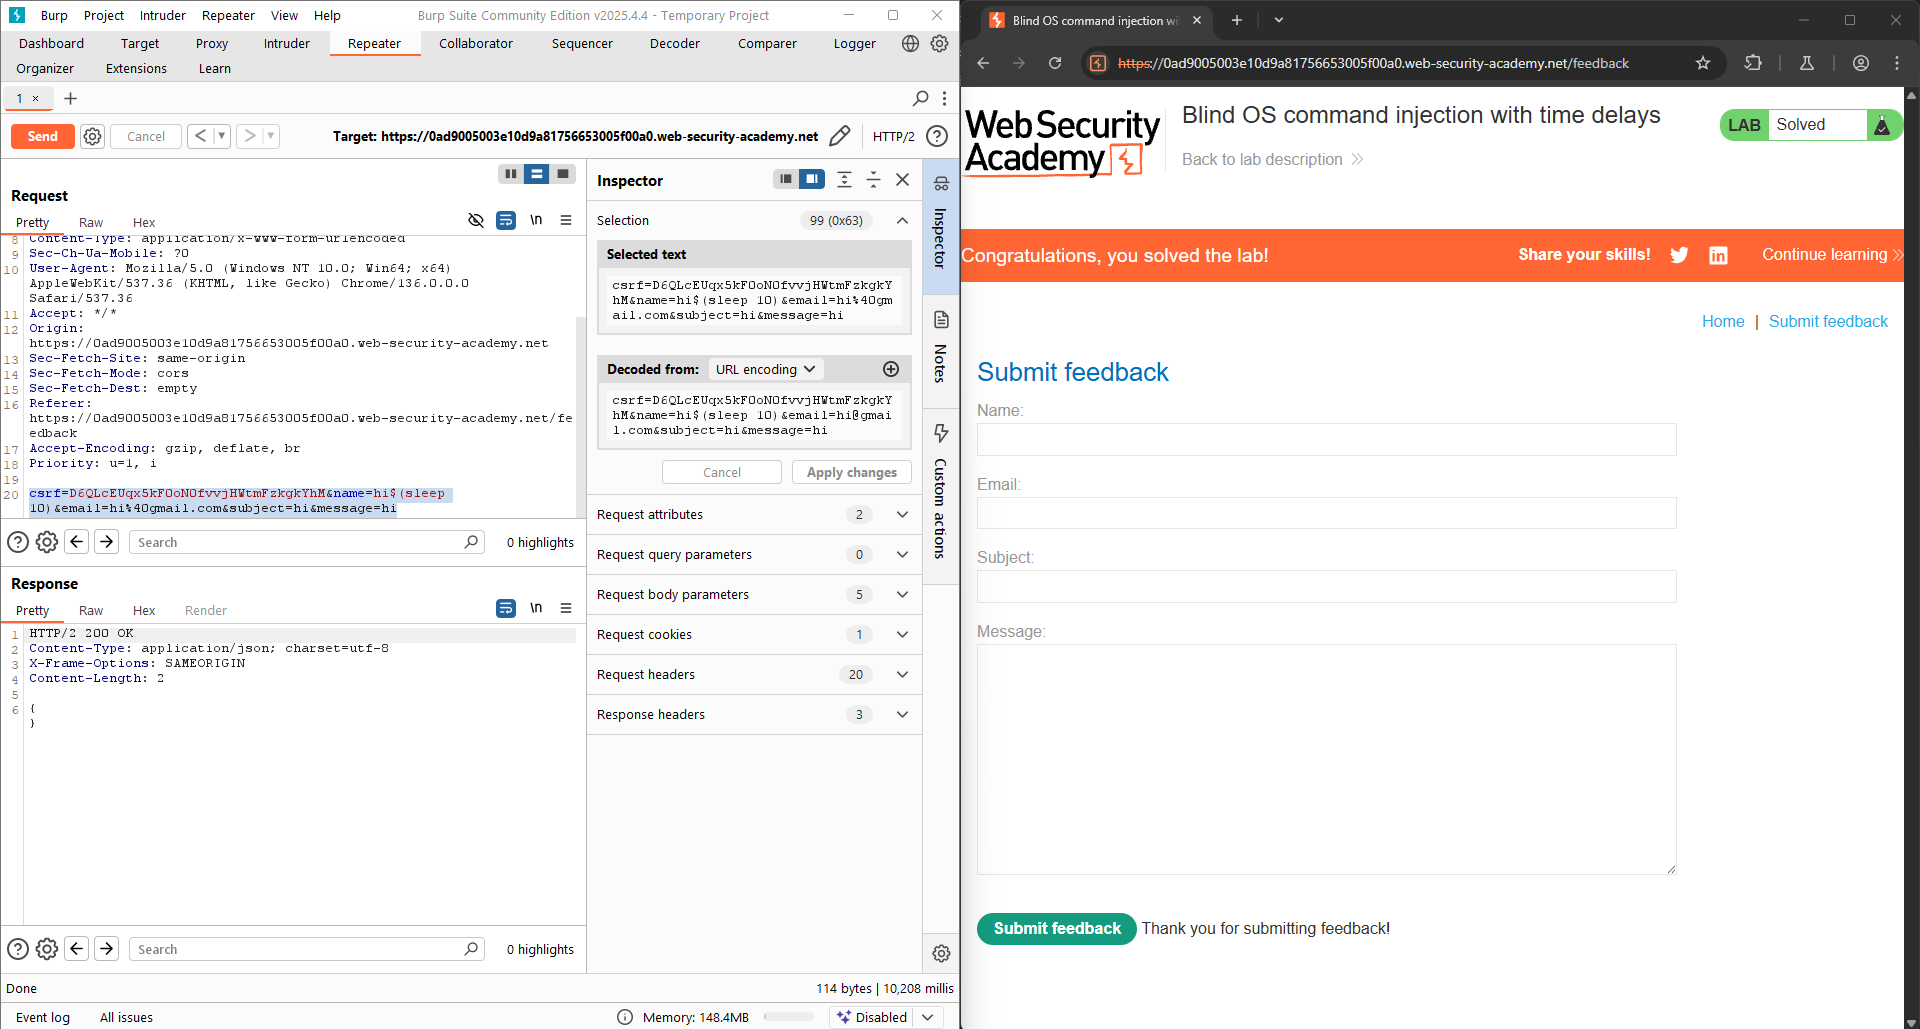Viewport: 1920px width, 1029px height.
Task: Open the Decoder tab
Action: click(x=675, y=43)
